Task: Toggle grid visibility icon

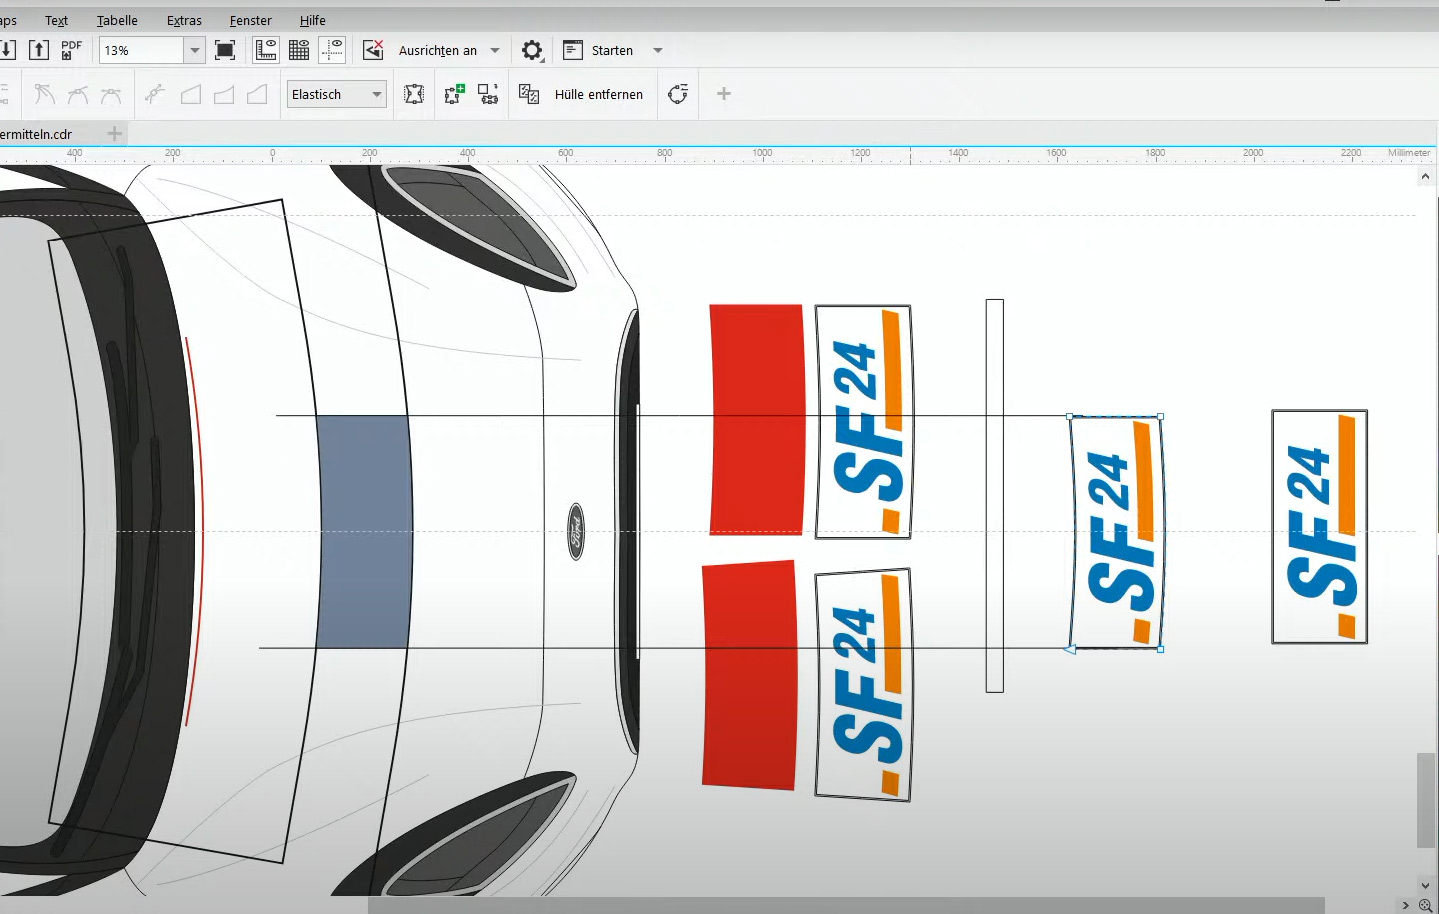Action: [299, 50]
